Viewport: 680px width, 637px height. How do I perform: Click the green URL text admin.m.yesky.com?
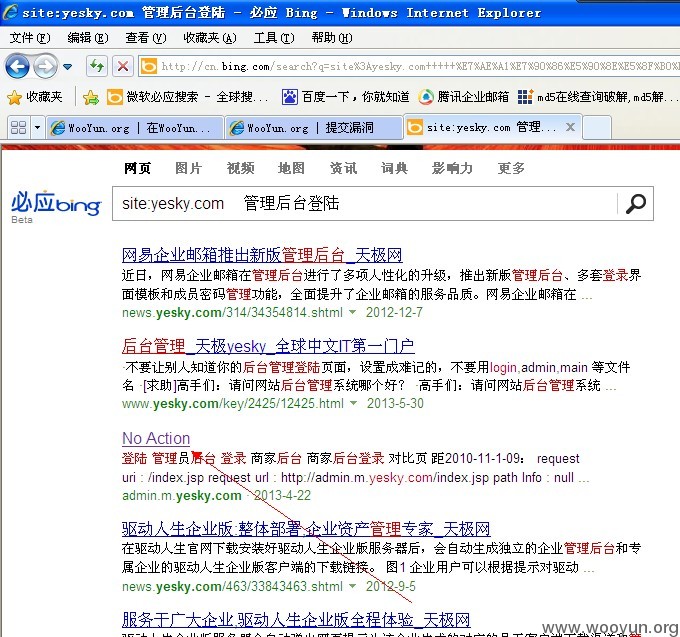[182, 495]
